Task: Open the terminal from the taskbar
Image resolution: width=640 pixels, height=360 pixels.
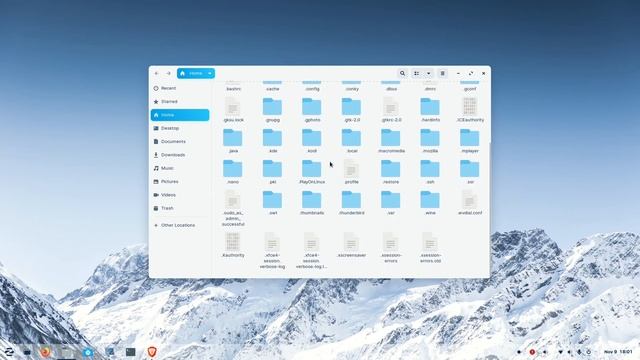Action: [131, 351]
